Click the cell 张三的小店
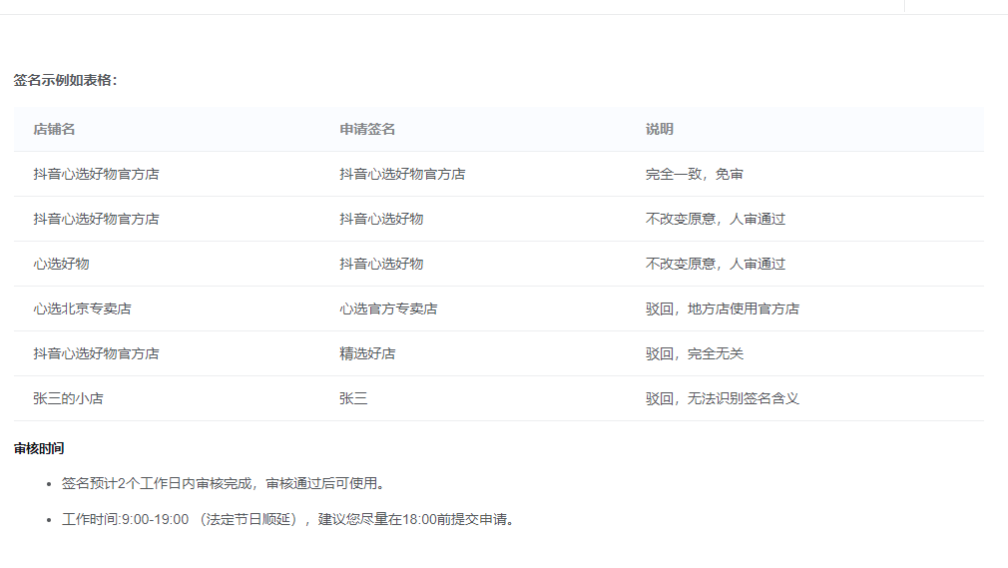The width and height of the screenshot is (1008, 568). pyautogui.click(x=68, y=399)
